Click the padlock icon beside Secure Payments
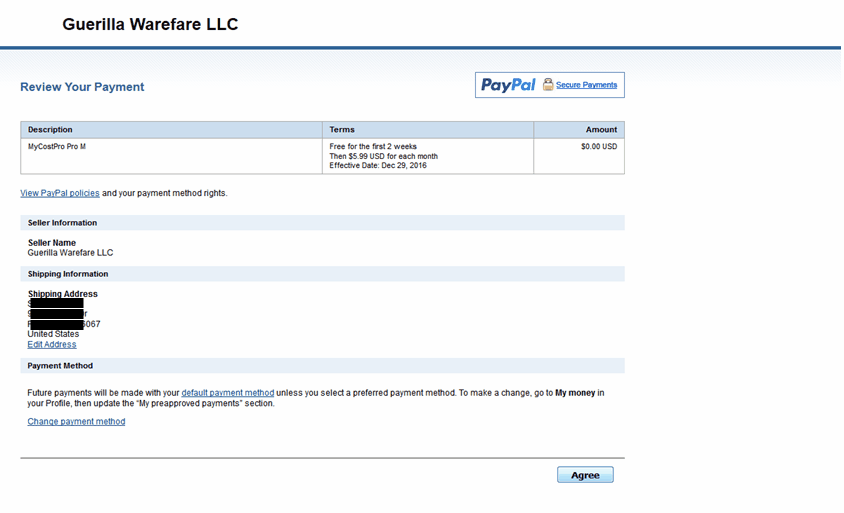 coord(547,84)
